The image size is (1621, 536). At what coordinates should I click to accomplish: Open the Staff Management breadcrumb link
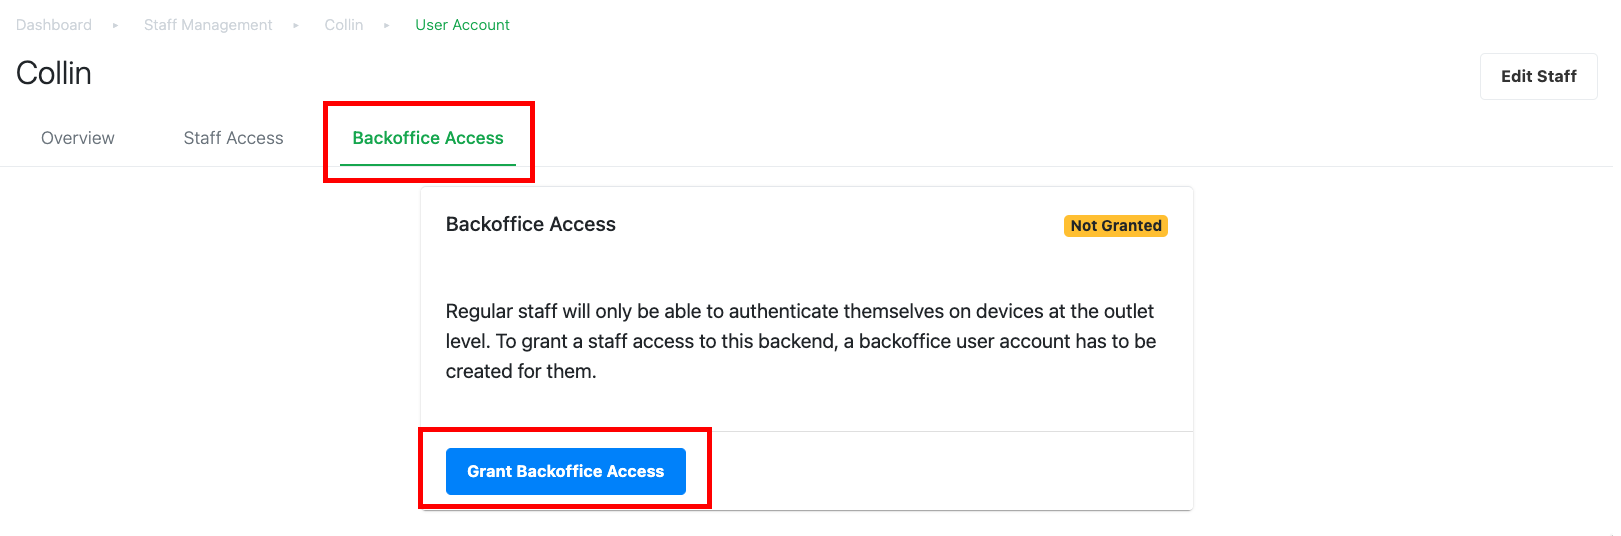point(208,25)
